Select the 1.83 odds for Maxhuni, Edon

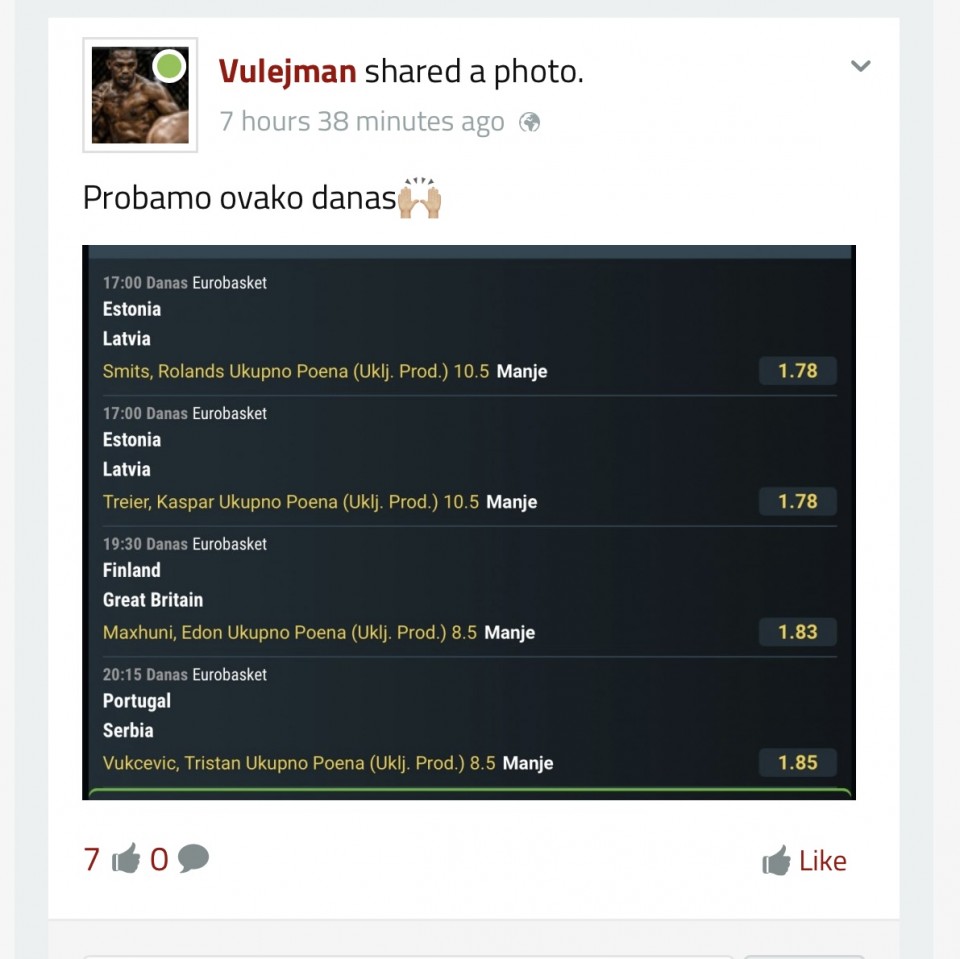coord(797,631)
